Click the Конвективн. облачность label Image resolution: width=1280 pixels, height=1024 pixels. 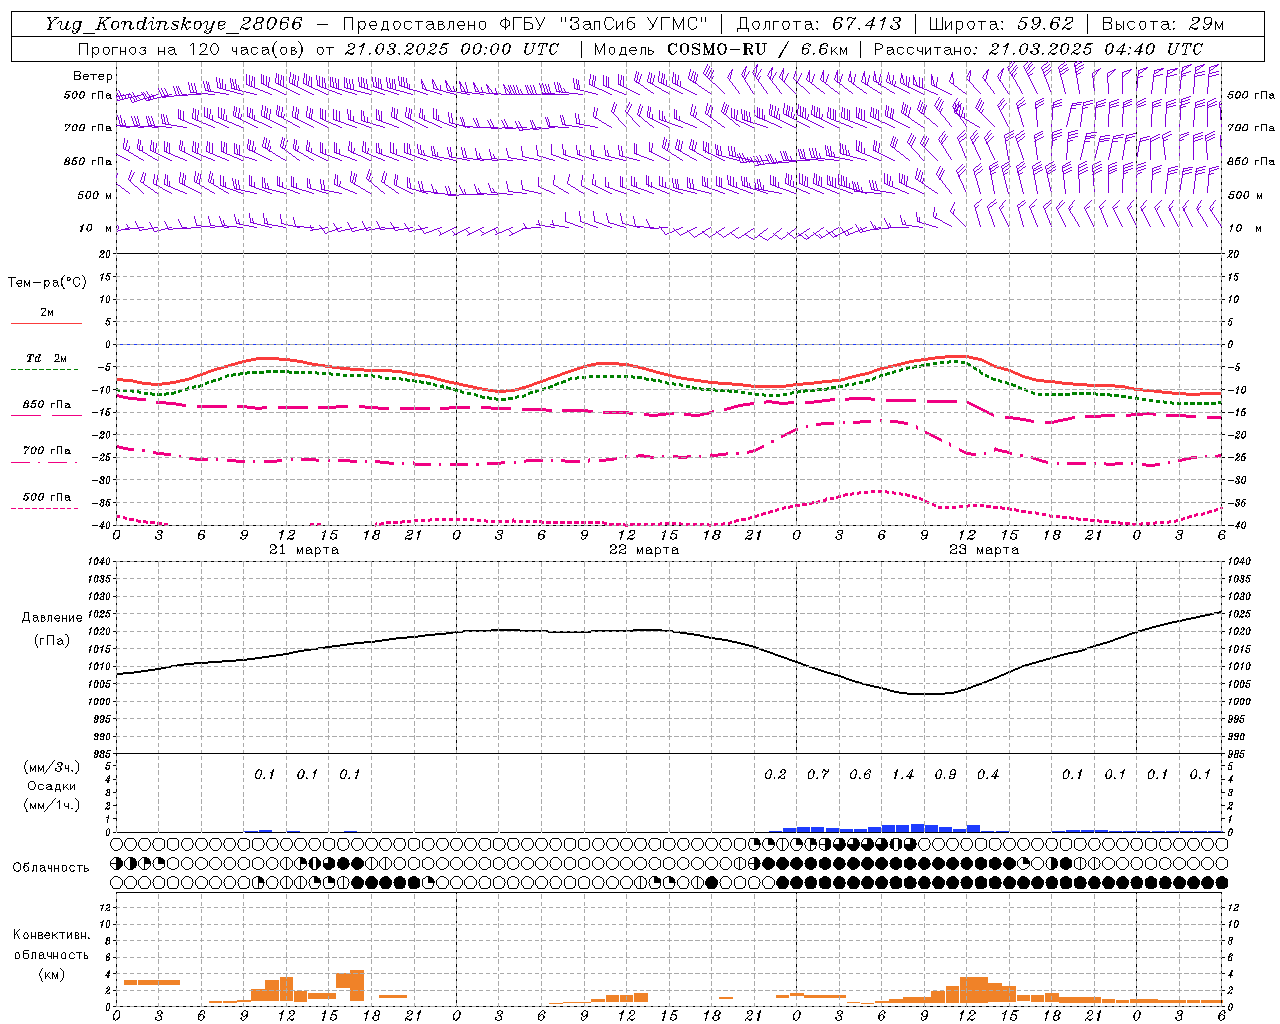coord(51,945)
